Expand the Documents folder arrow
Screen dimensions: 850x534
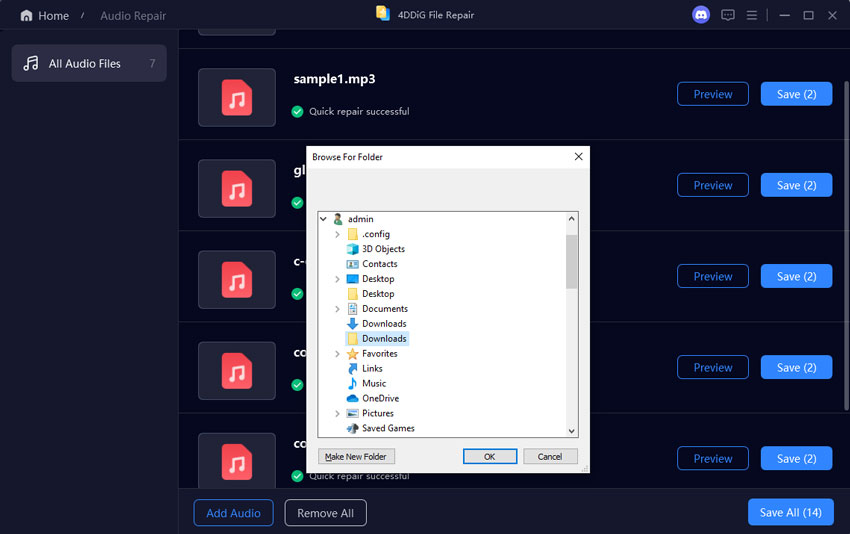tap(338, 309)
